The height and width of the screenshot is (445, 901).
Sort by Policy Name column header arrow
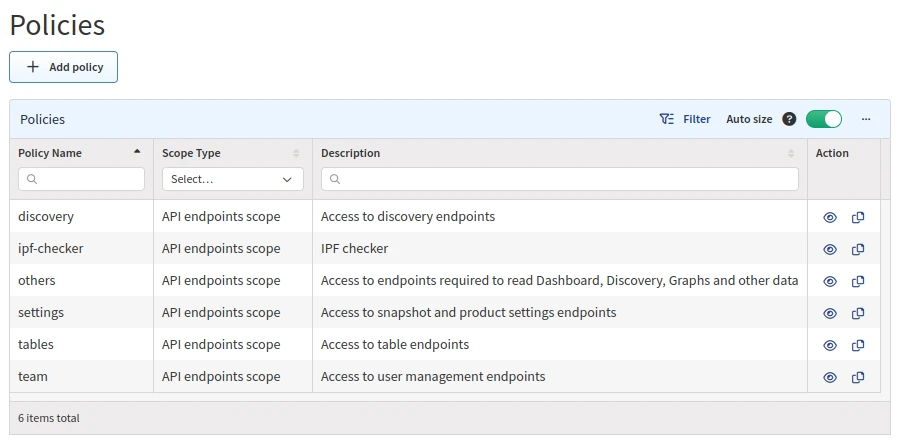click(x=137, y=153)
